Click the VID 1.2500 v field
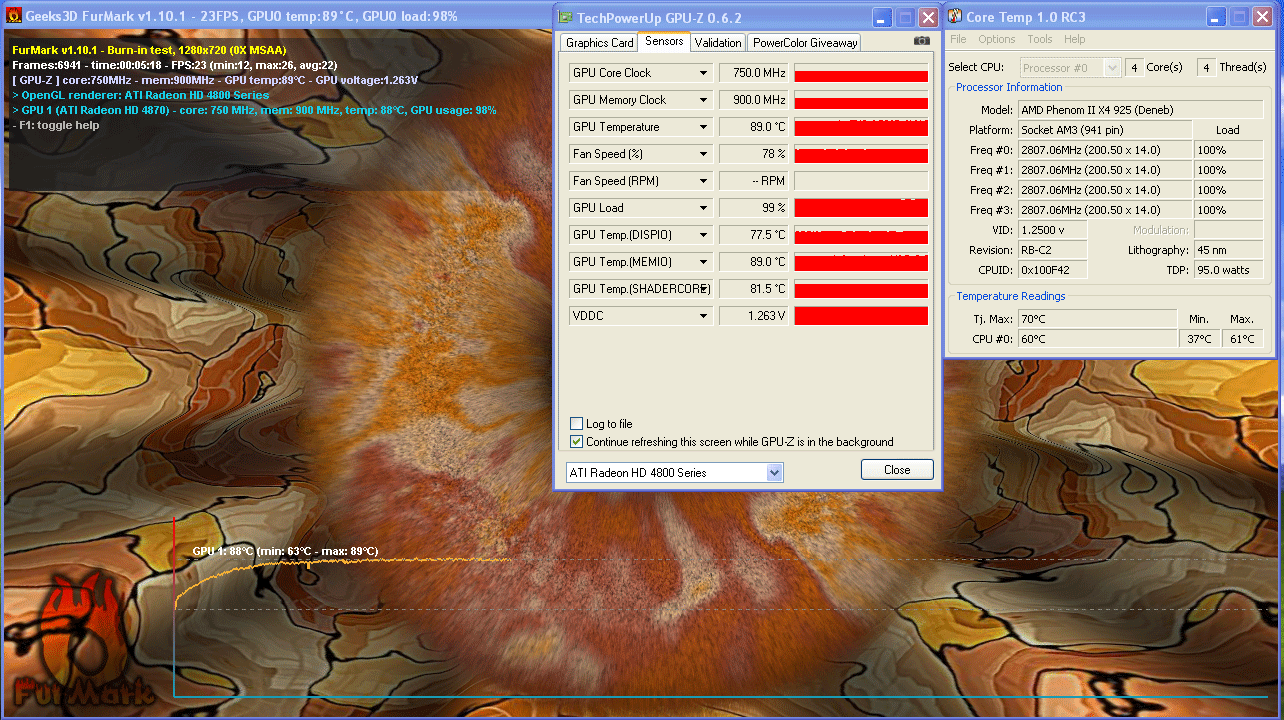 pyautogui.click(x=1052, y=230)
